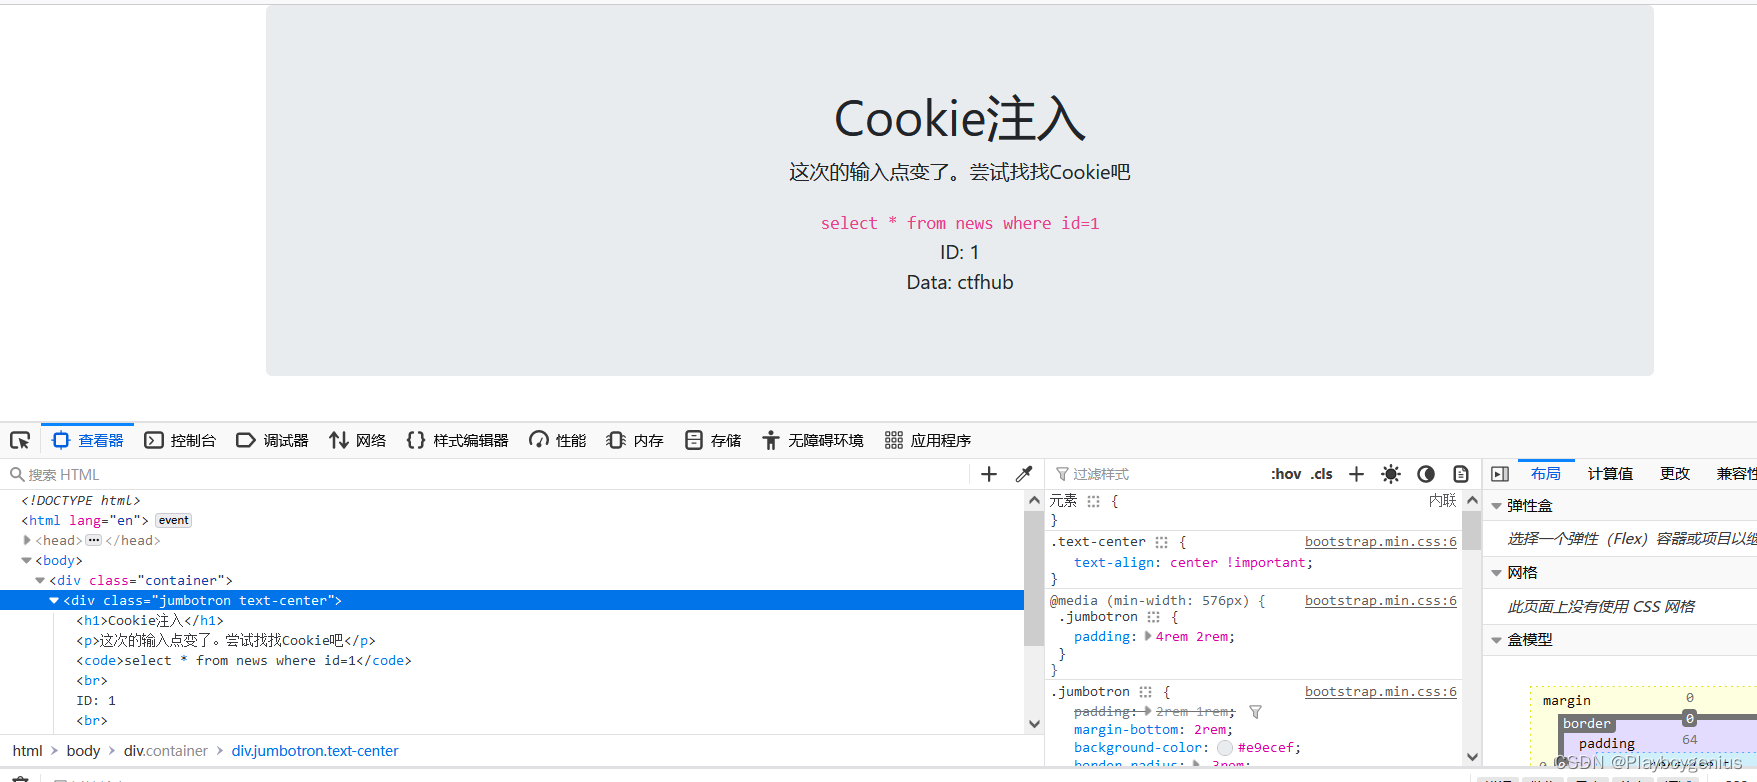Open the Style Editor (样式编辑器) tab
The width and height of the screenshot is (1757, 782).
click(x=457, y=440)
